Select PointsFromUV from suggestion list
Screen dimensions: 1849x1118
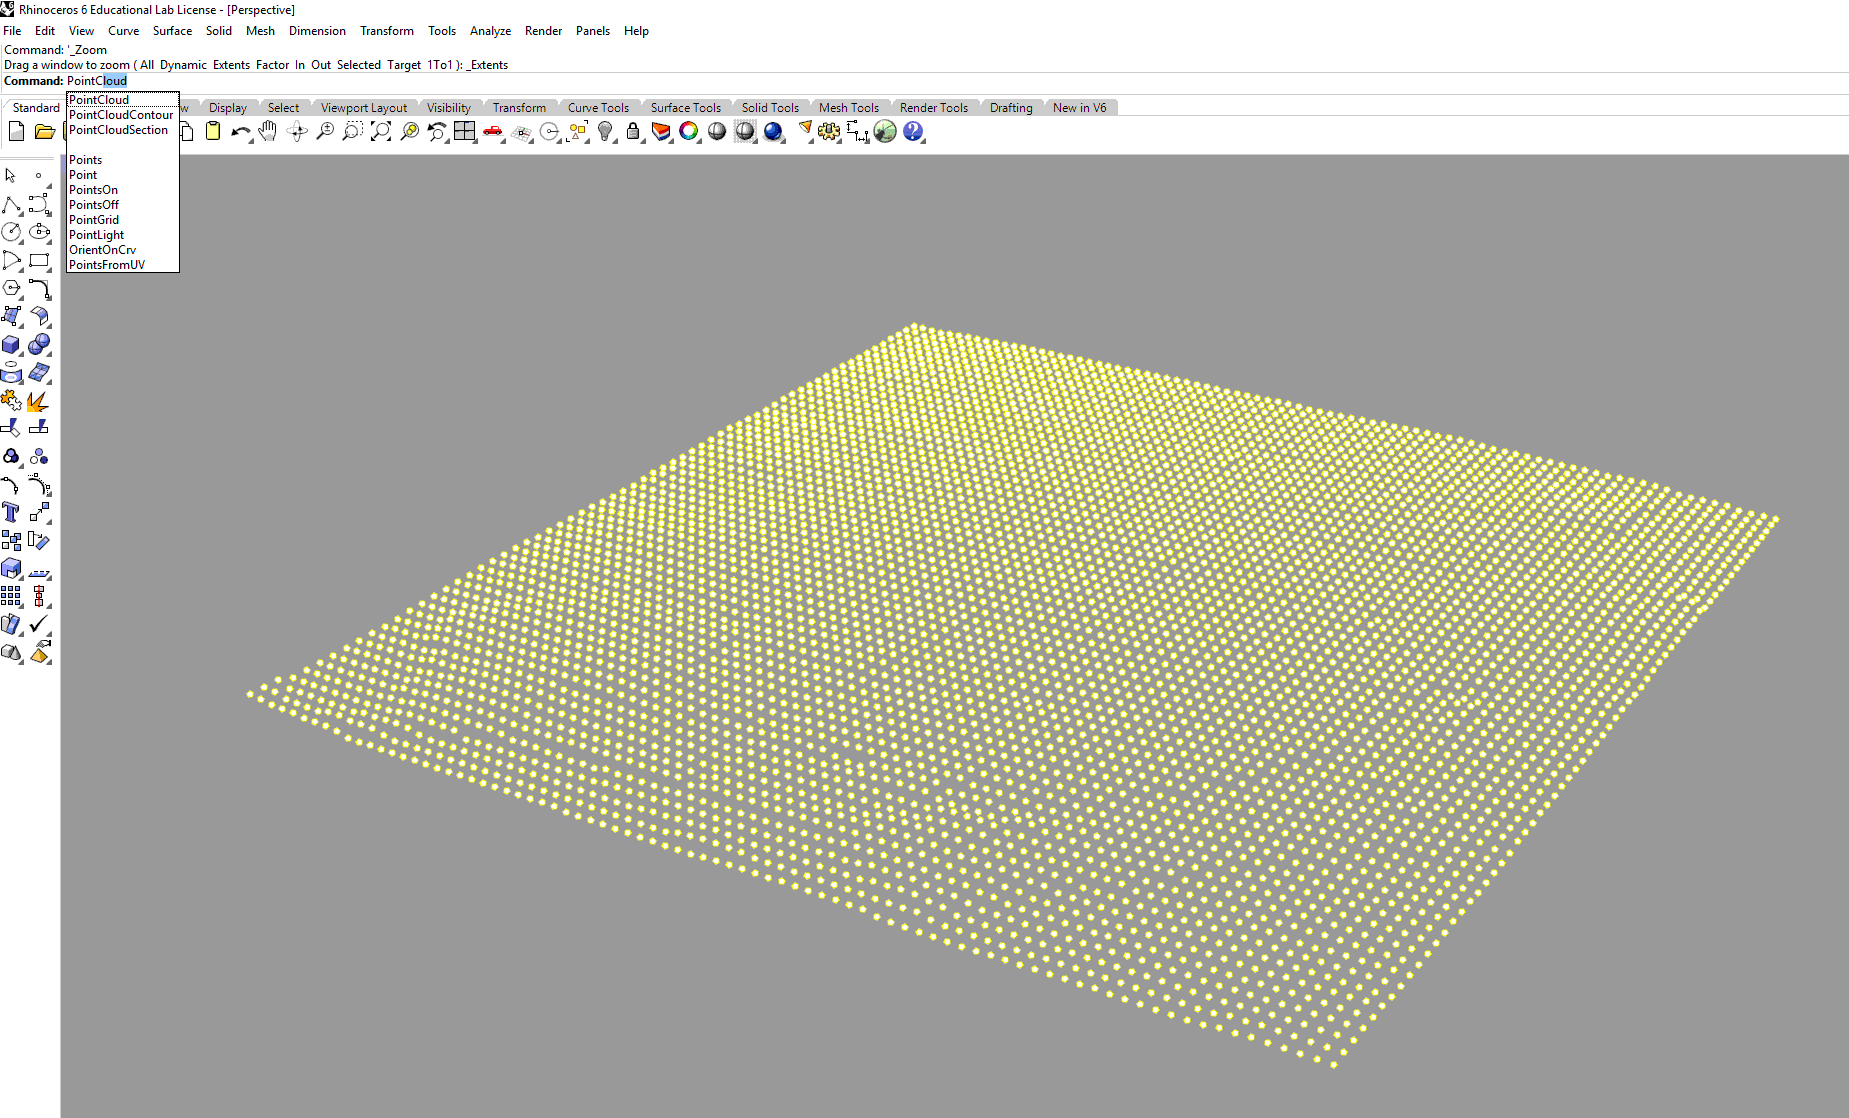[x=107, y=265]
